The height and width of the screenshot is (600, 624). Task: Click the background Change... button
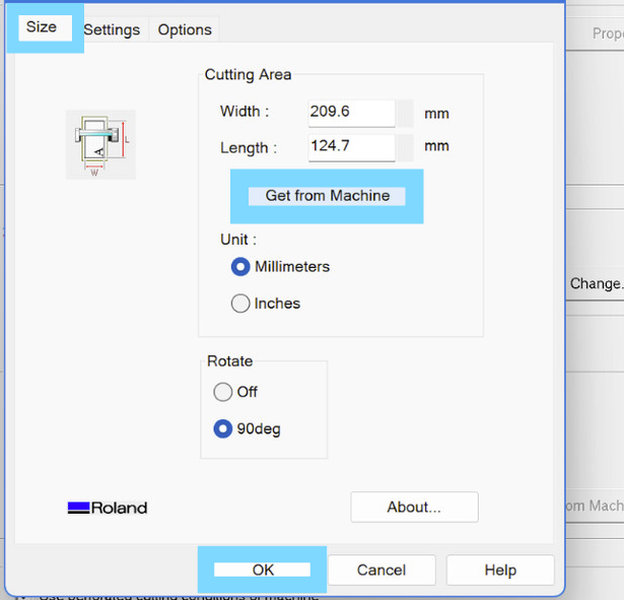coord(596,284)
